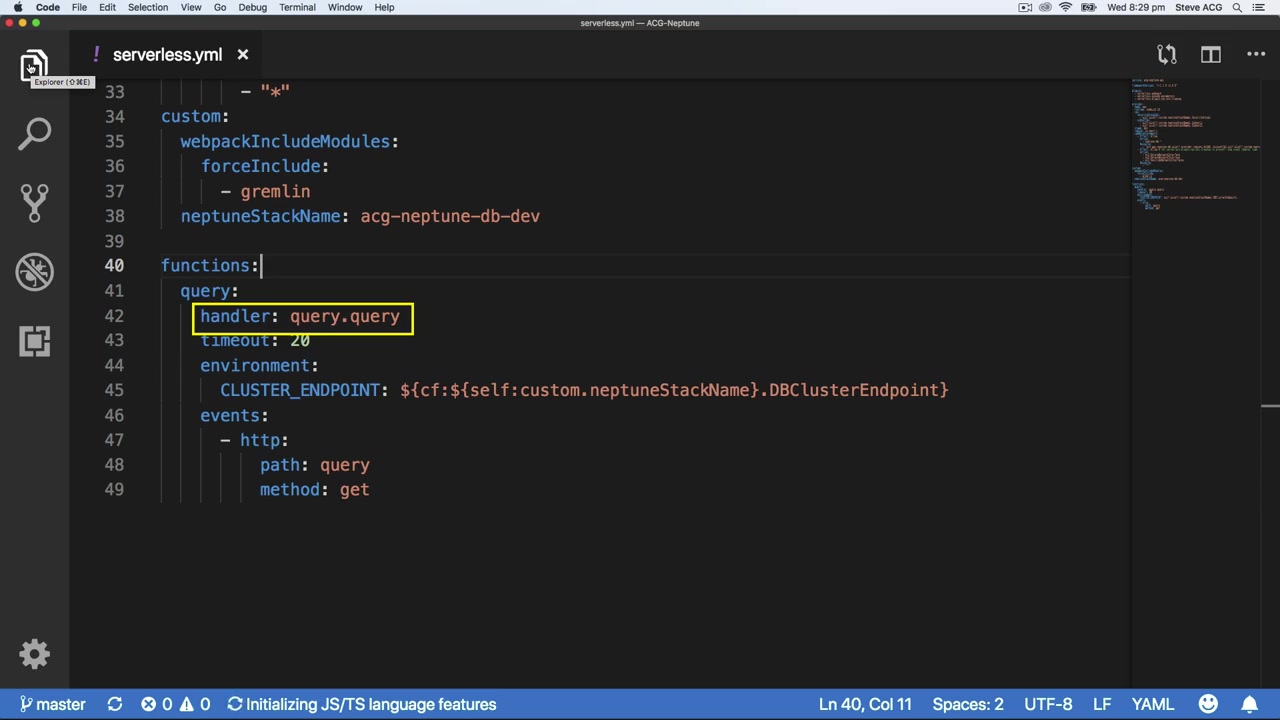The height and width of the screenshot is (720, 1280).
Task: Click the Open Changes icon in editor toolbar
Action: [x=1166, y=55]
